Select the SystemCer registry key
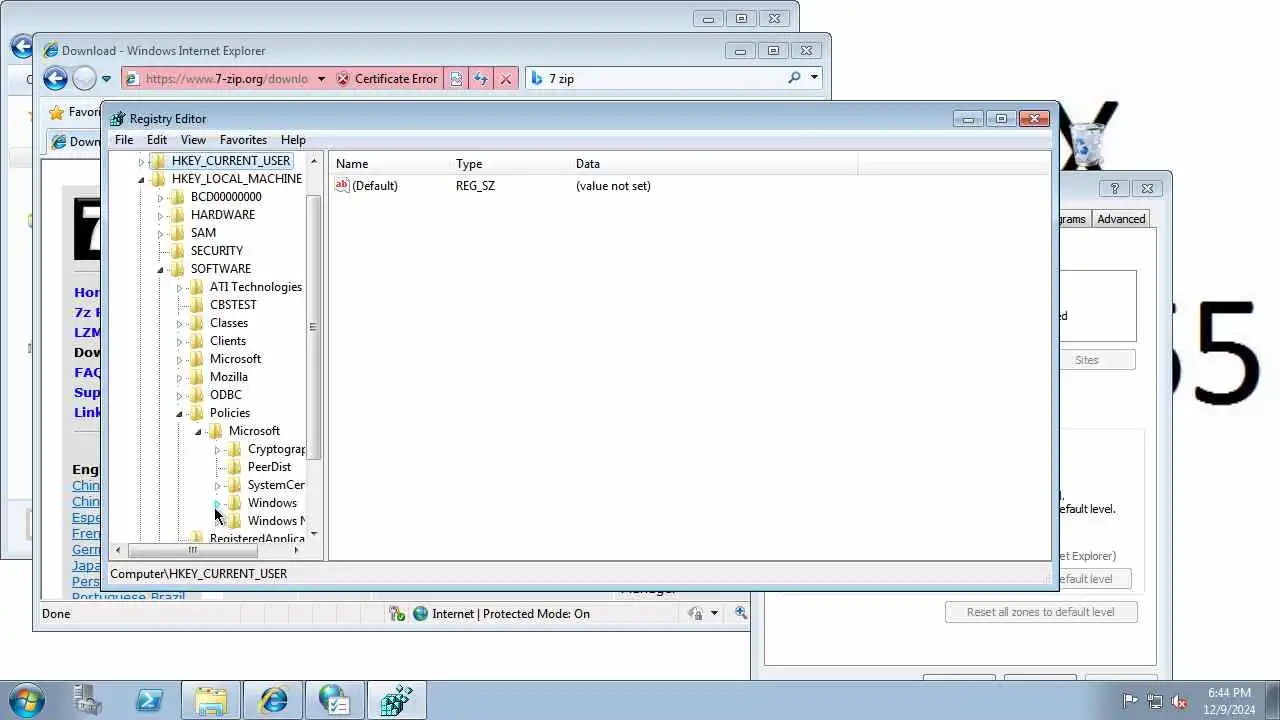1280x720 pixels. [x=276, y=485]
